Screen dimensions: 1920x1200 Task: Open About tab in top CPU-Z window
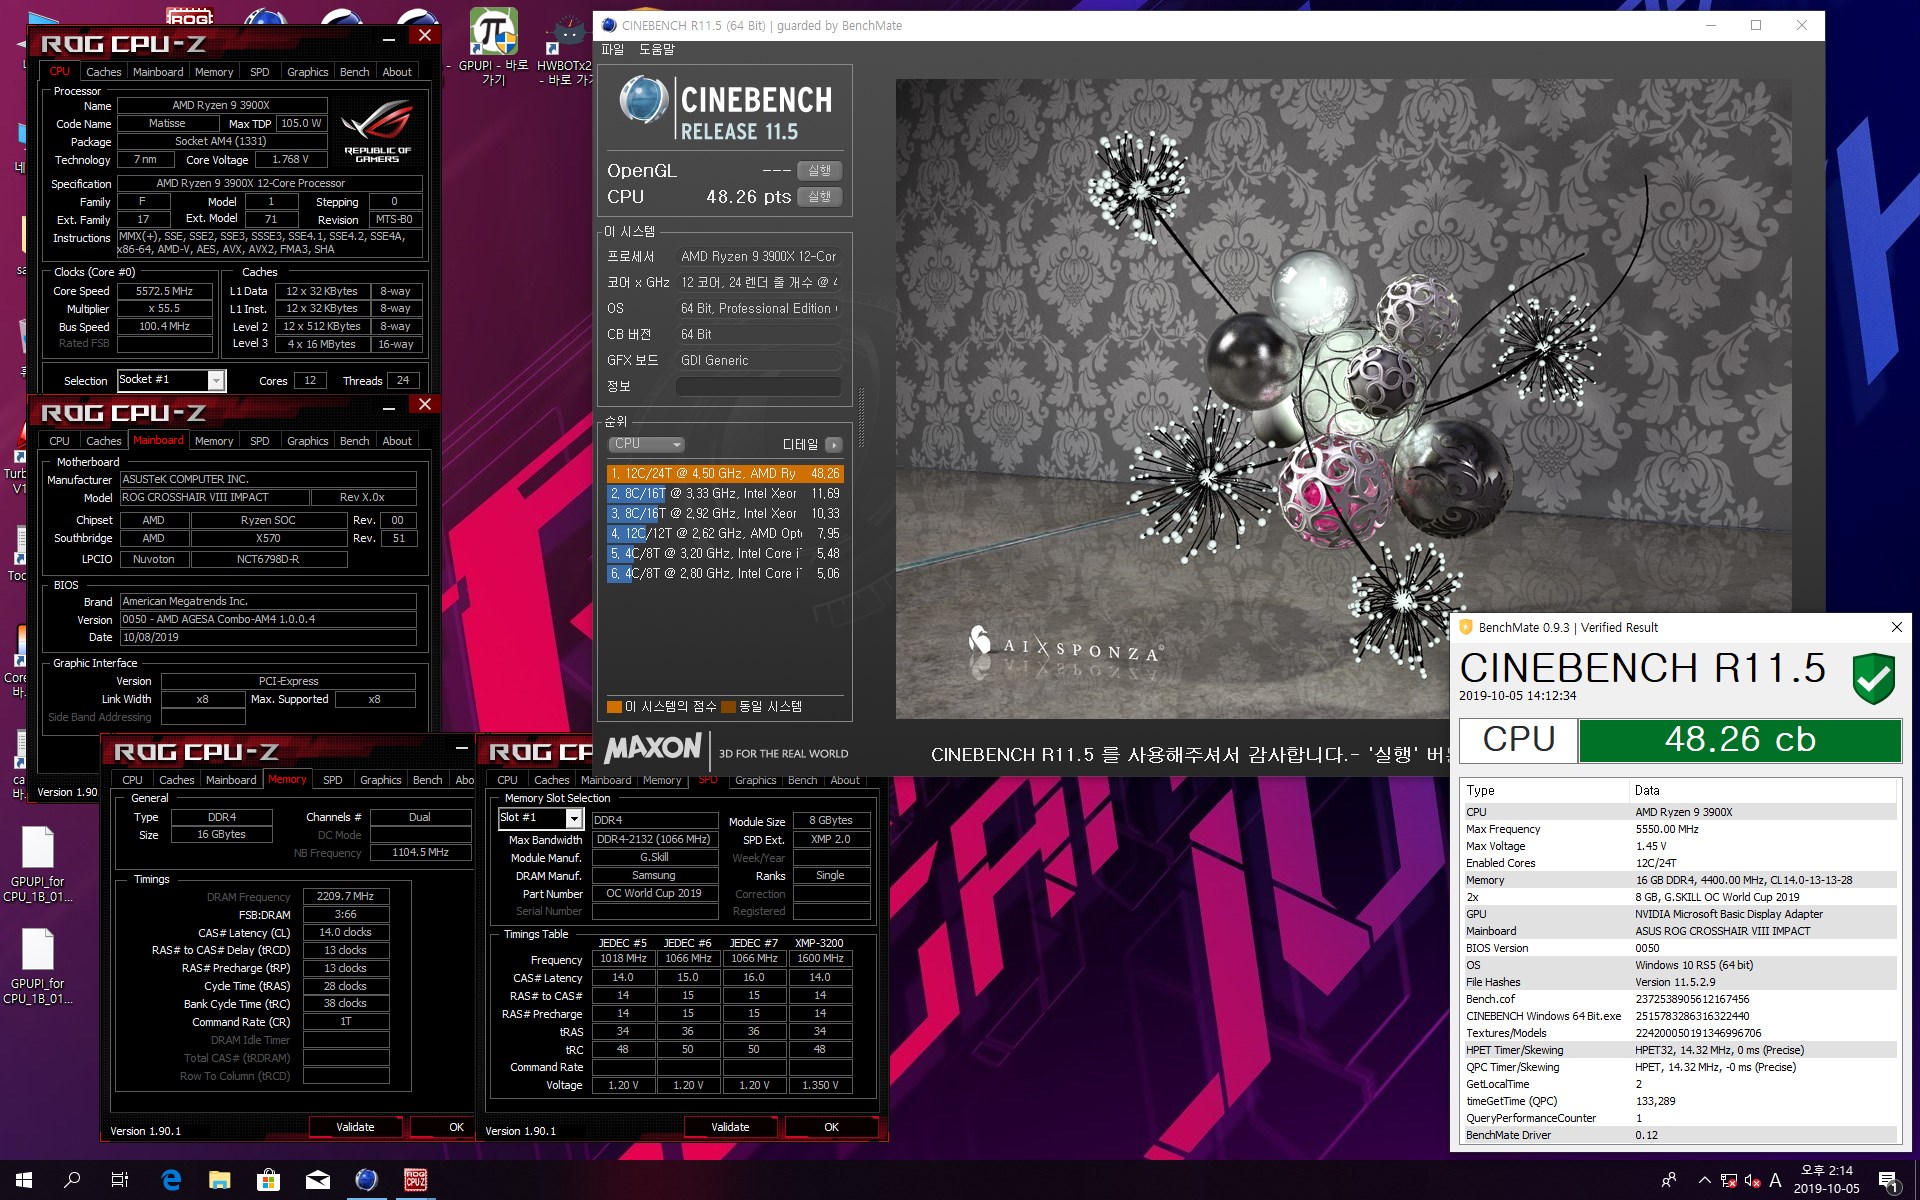397,72
